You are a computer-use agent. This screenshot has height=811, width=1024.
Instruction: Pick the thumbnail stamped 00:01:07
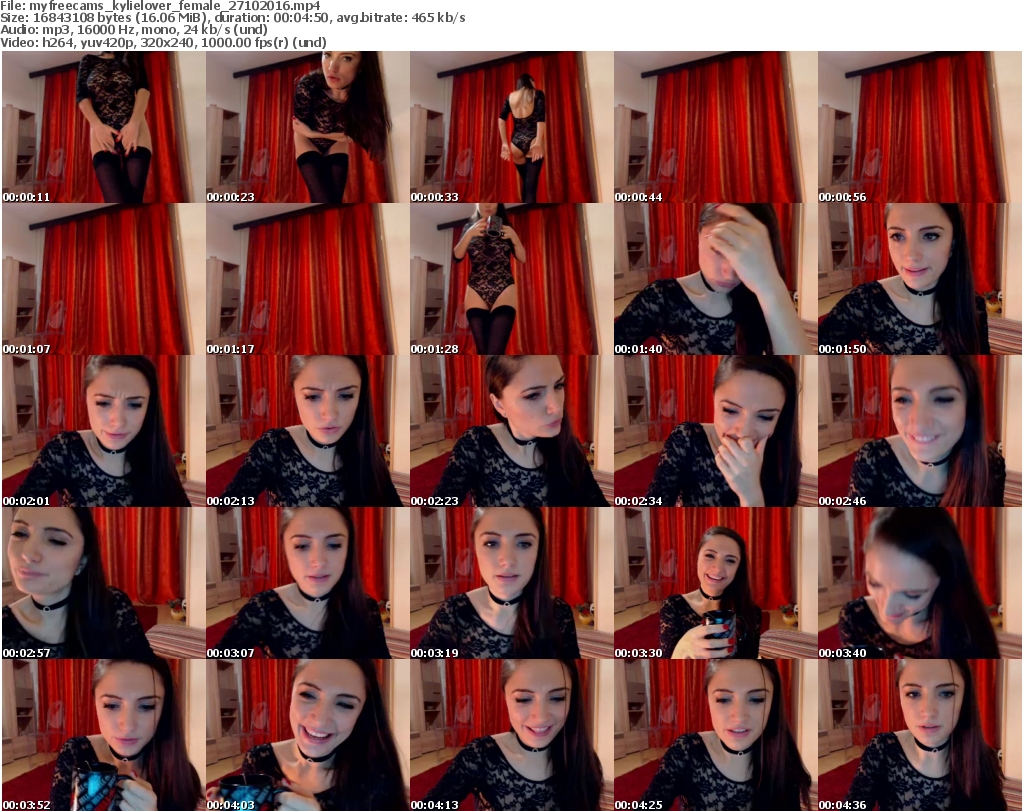(103, 279)
